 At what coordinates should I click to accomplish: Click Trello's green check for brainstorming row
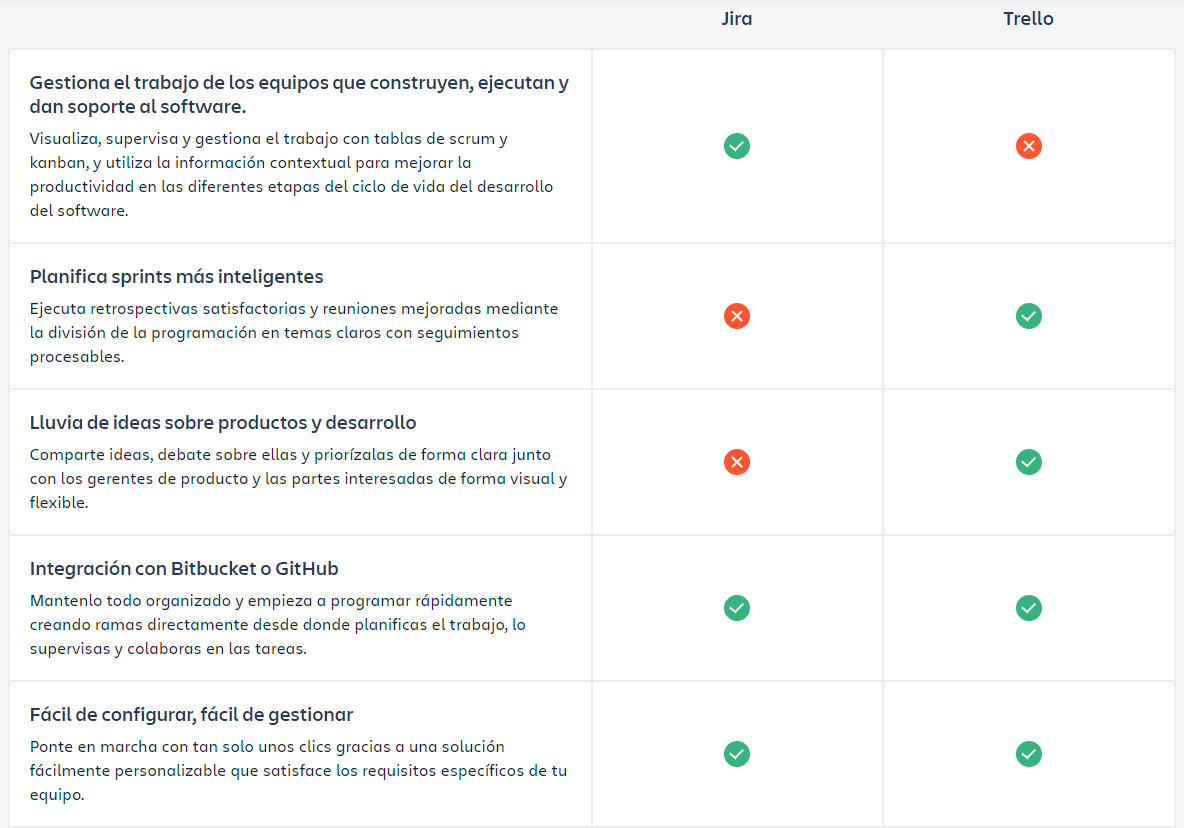click(1028, 462)
